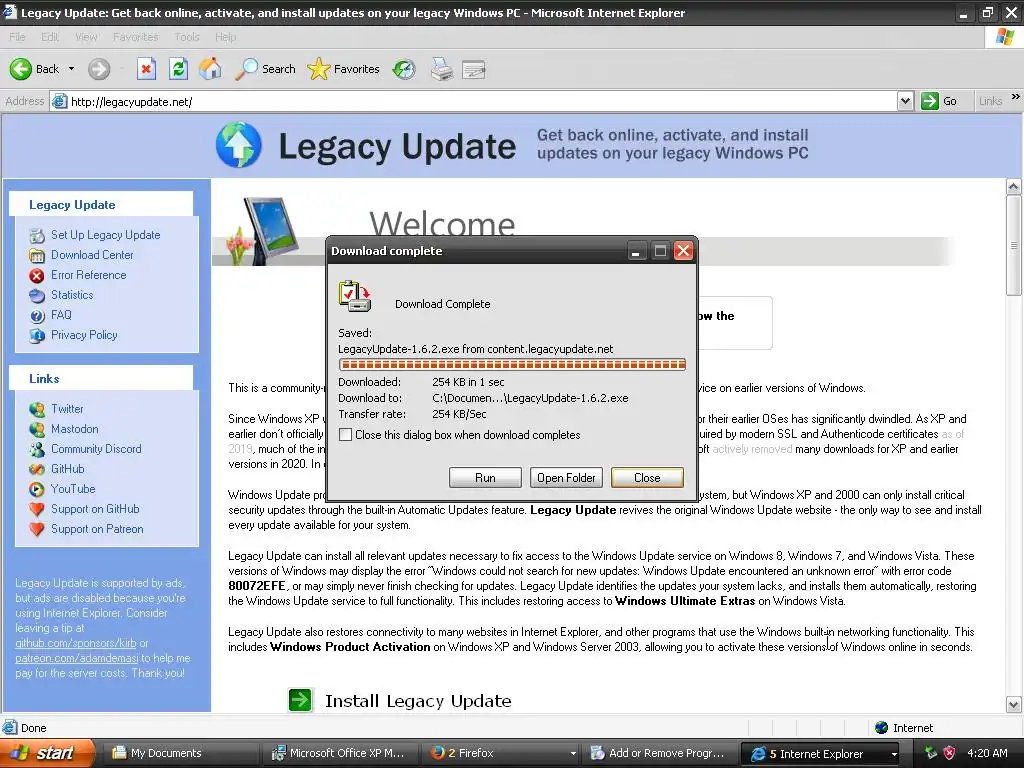Click the Edit page toolbar icon
Screen dimensions: 1024x768
tap(473, 69)
